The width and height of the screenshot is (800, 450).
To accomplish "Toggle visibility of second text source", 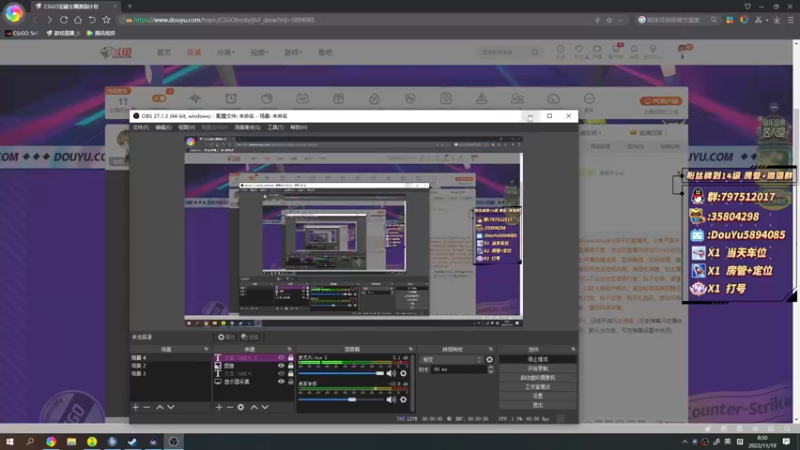I will [x=281, y=373].
